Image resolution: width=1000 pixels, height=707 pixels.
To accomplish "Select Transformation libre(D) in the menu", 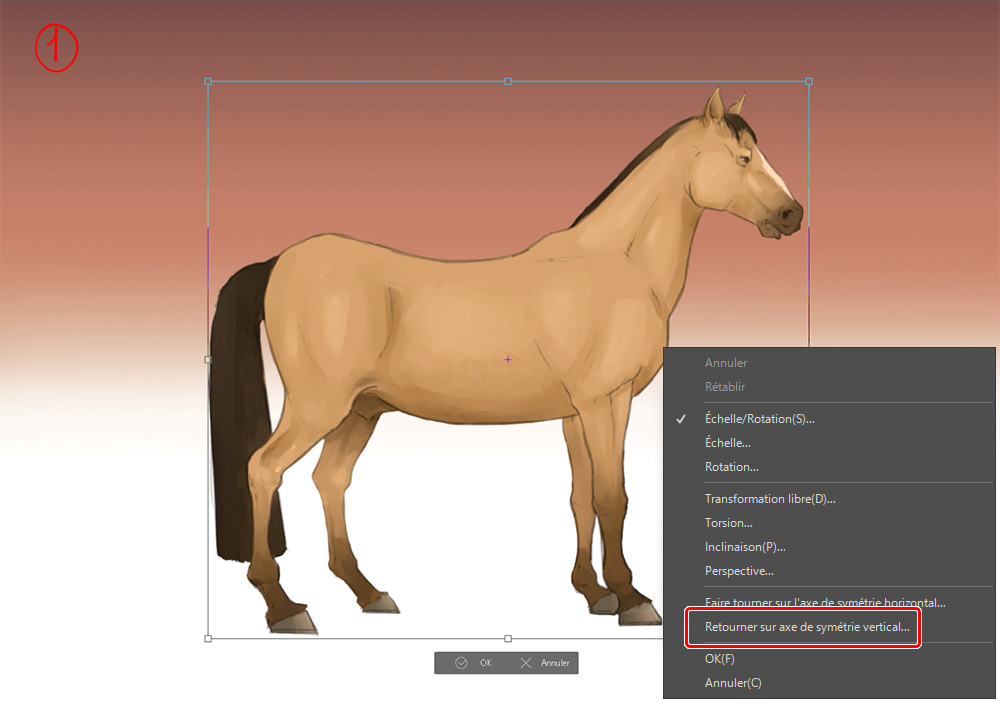I will pos(769,499).
